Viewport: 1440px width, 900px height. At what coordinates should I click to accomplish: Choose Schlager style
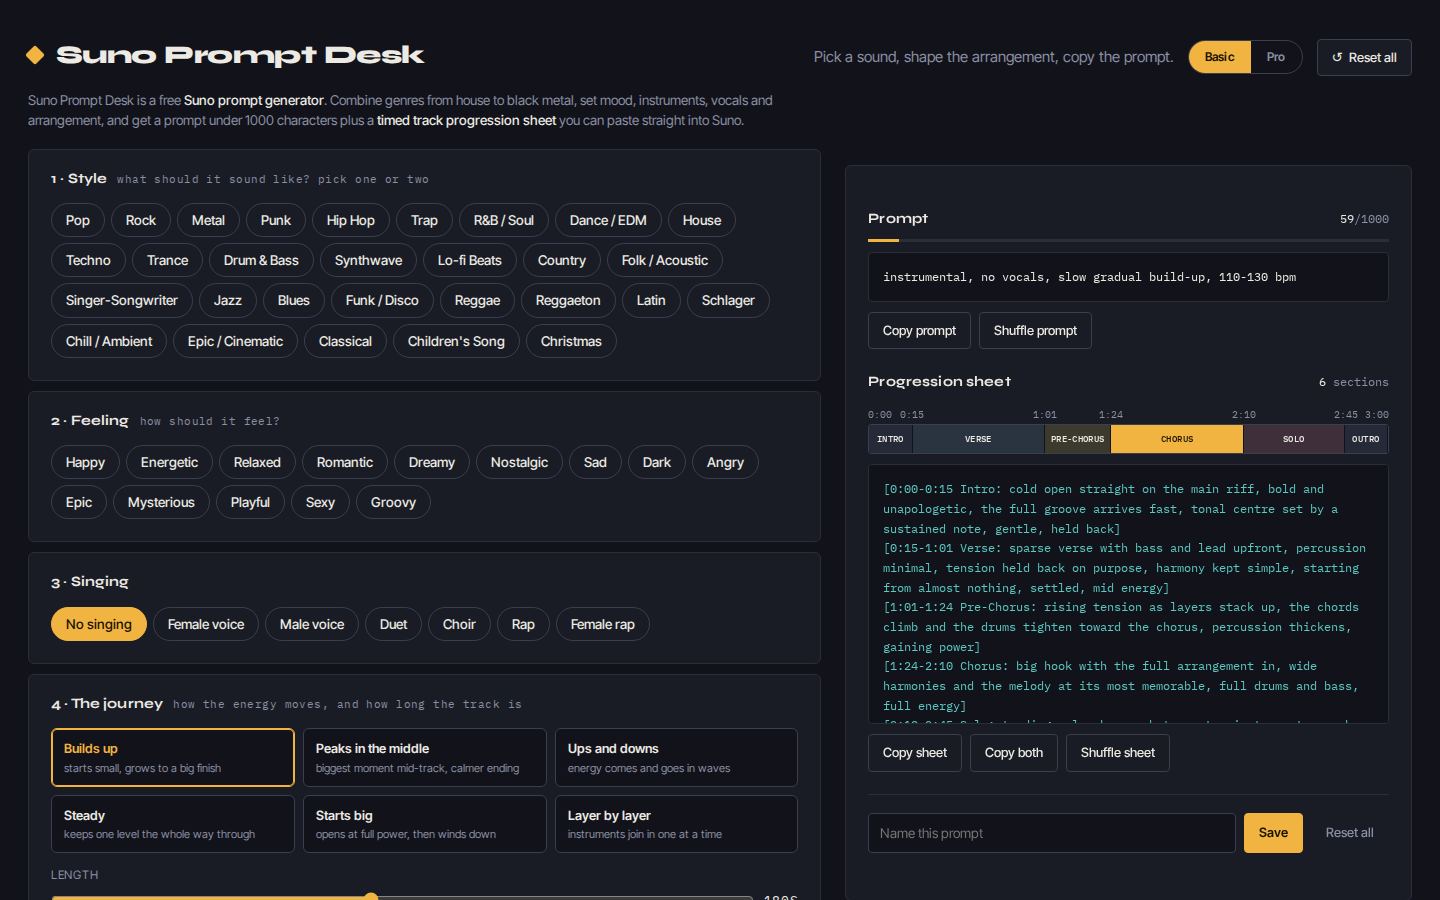[x=728, y=300]
